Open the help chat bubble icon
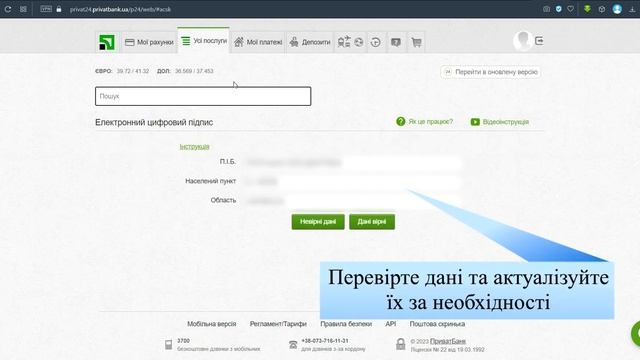The width and height of the screenshot is (640, 360). pos(396,42)
